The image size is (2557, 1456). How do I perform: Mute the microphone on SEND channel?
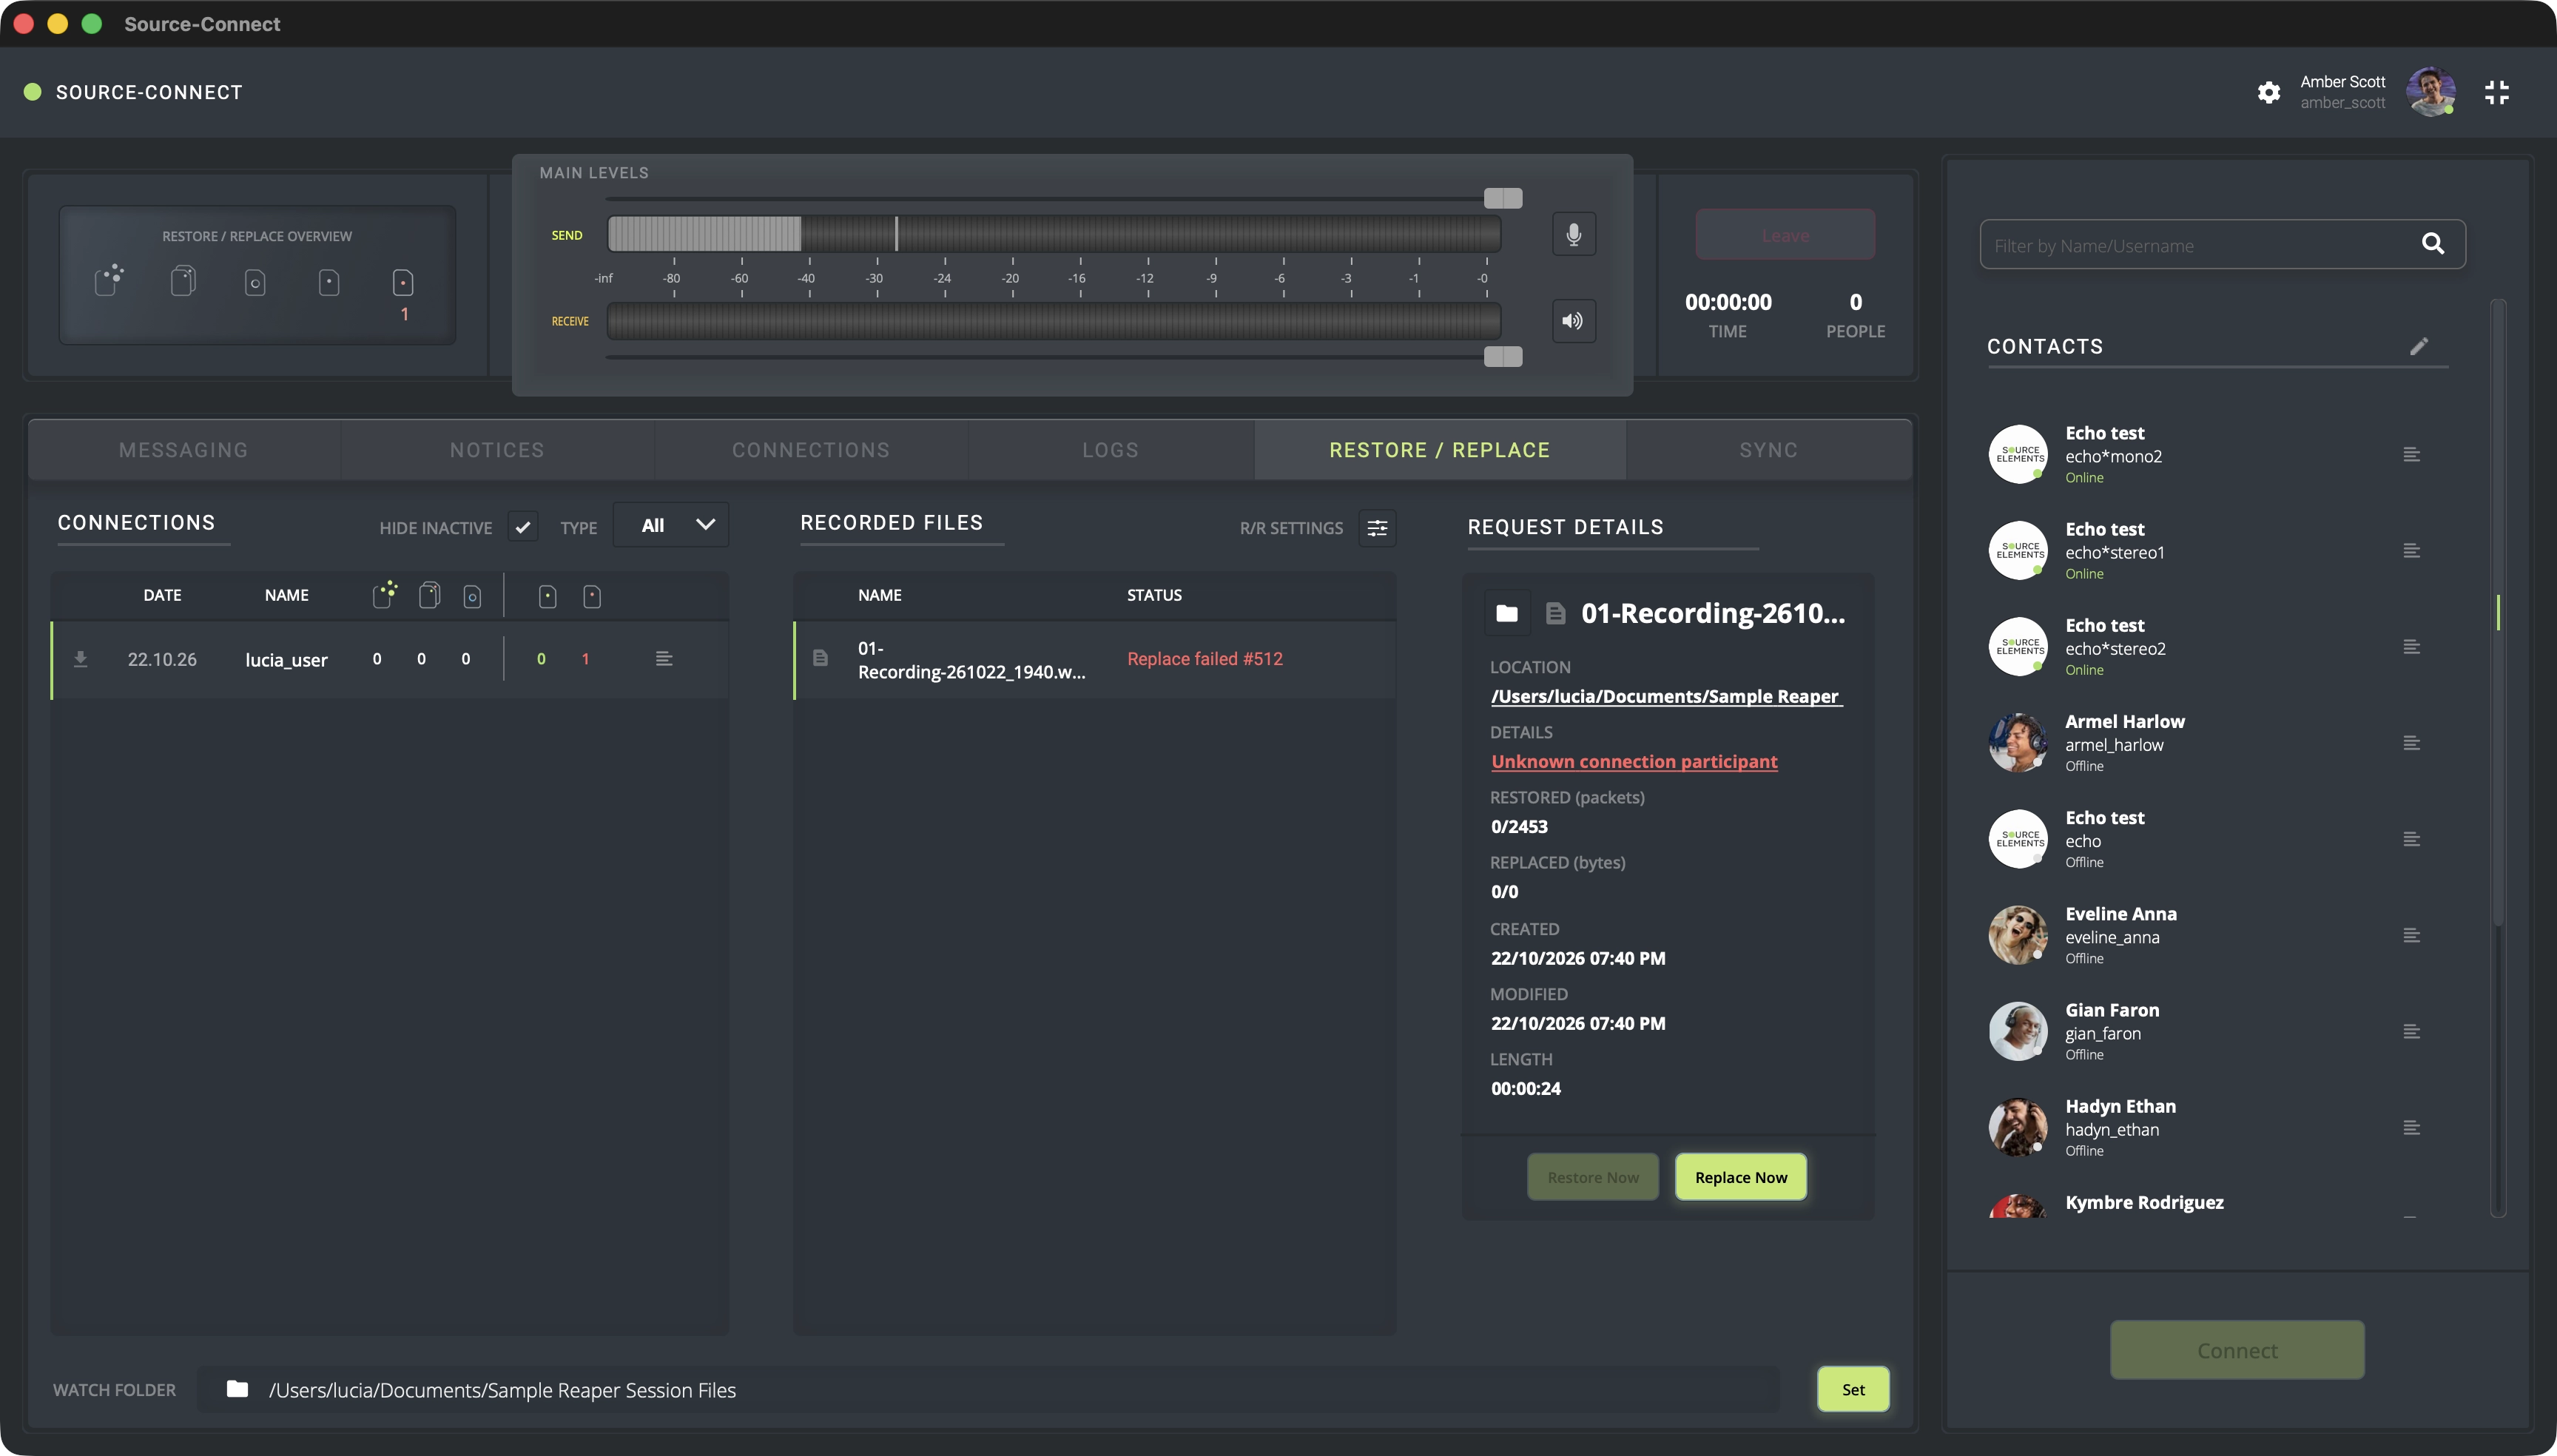click(1573, 234)
